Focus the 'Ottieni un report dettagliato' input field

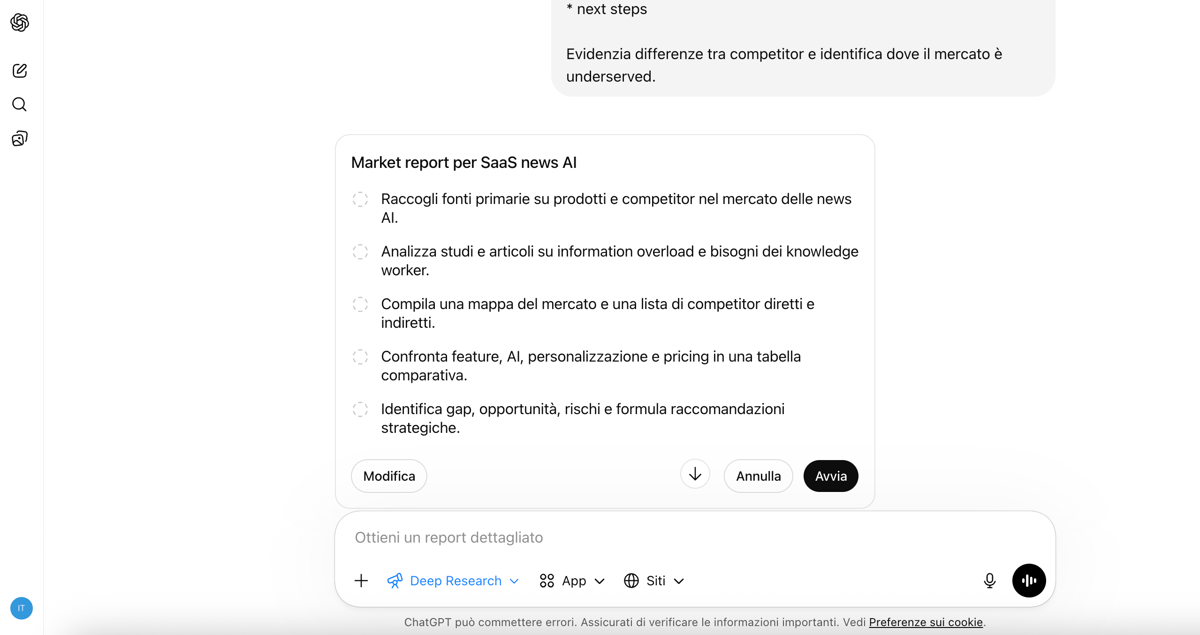pyautogui.click(x=660, y=538)
